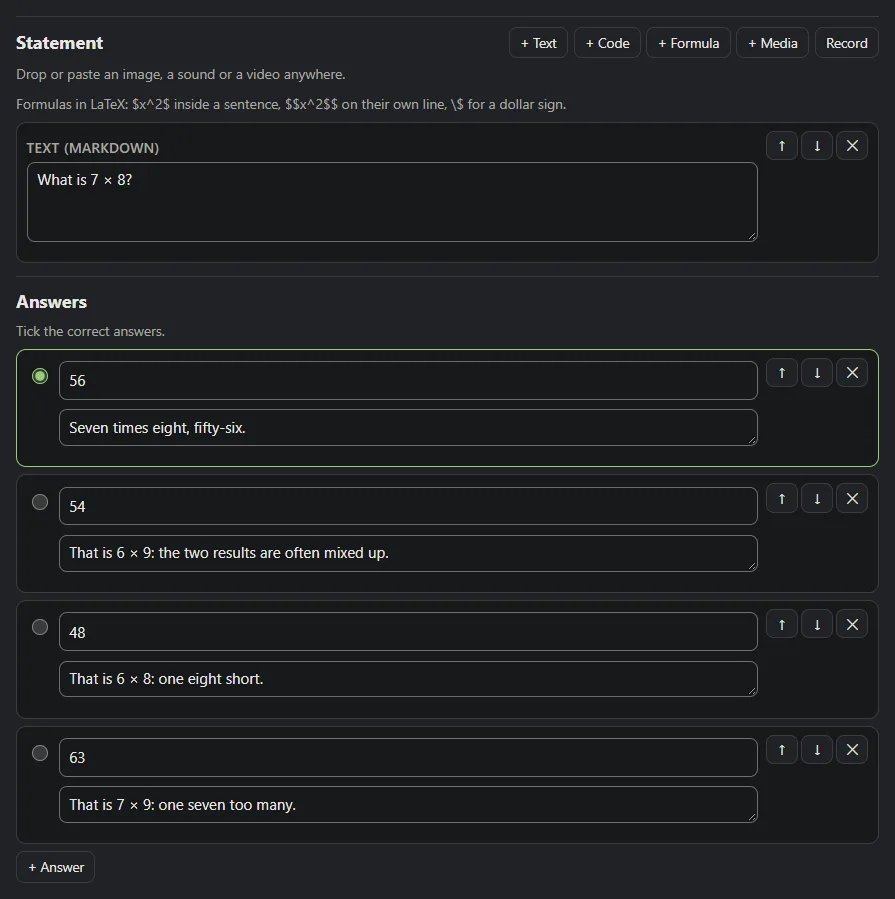895x899 pixels.
Task: Click the 'Tick the correct answers.' hint
Action: (x=91, y=331)
